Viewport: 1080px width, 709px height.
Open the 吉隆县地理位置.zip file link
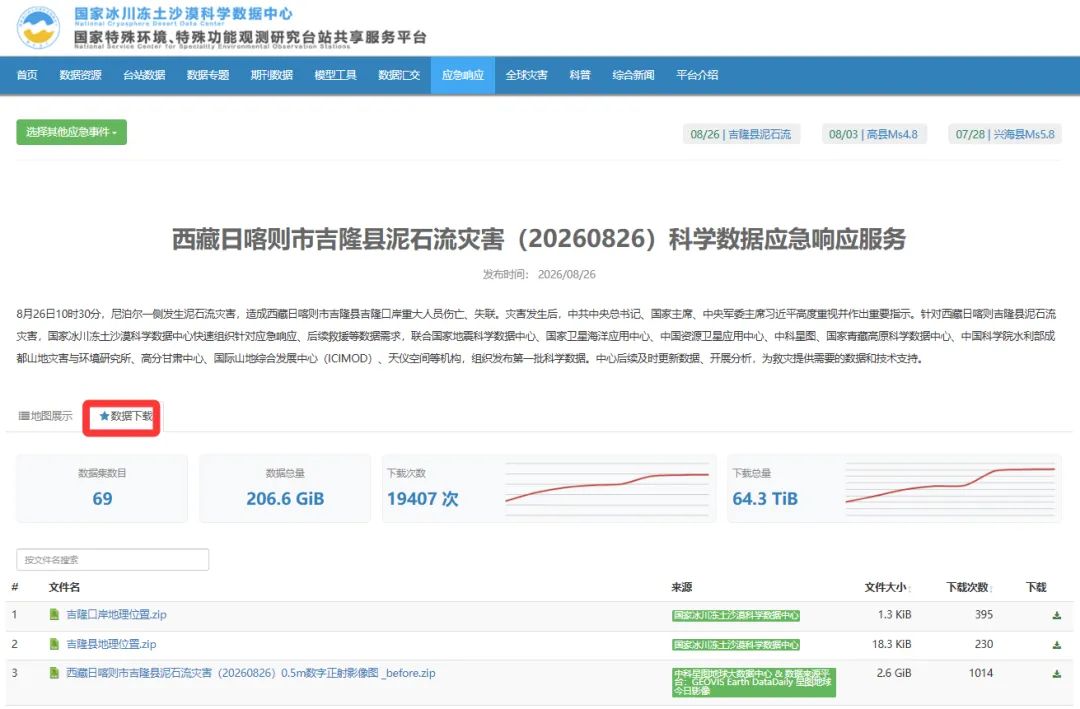[x=111, y=644]
